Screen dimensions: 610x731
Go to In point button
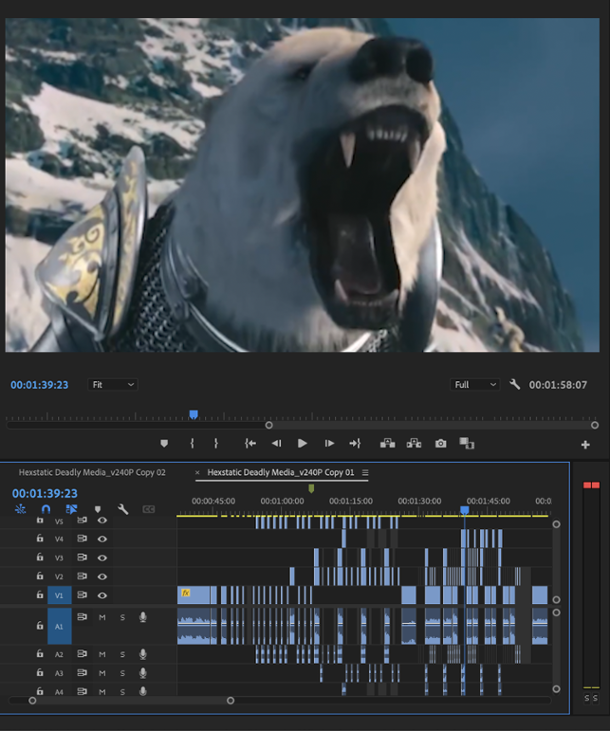(x=250, y=443)
